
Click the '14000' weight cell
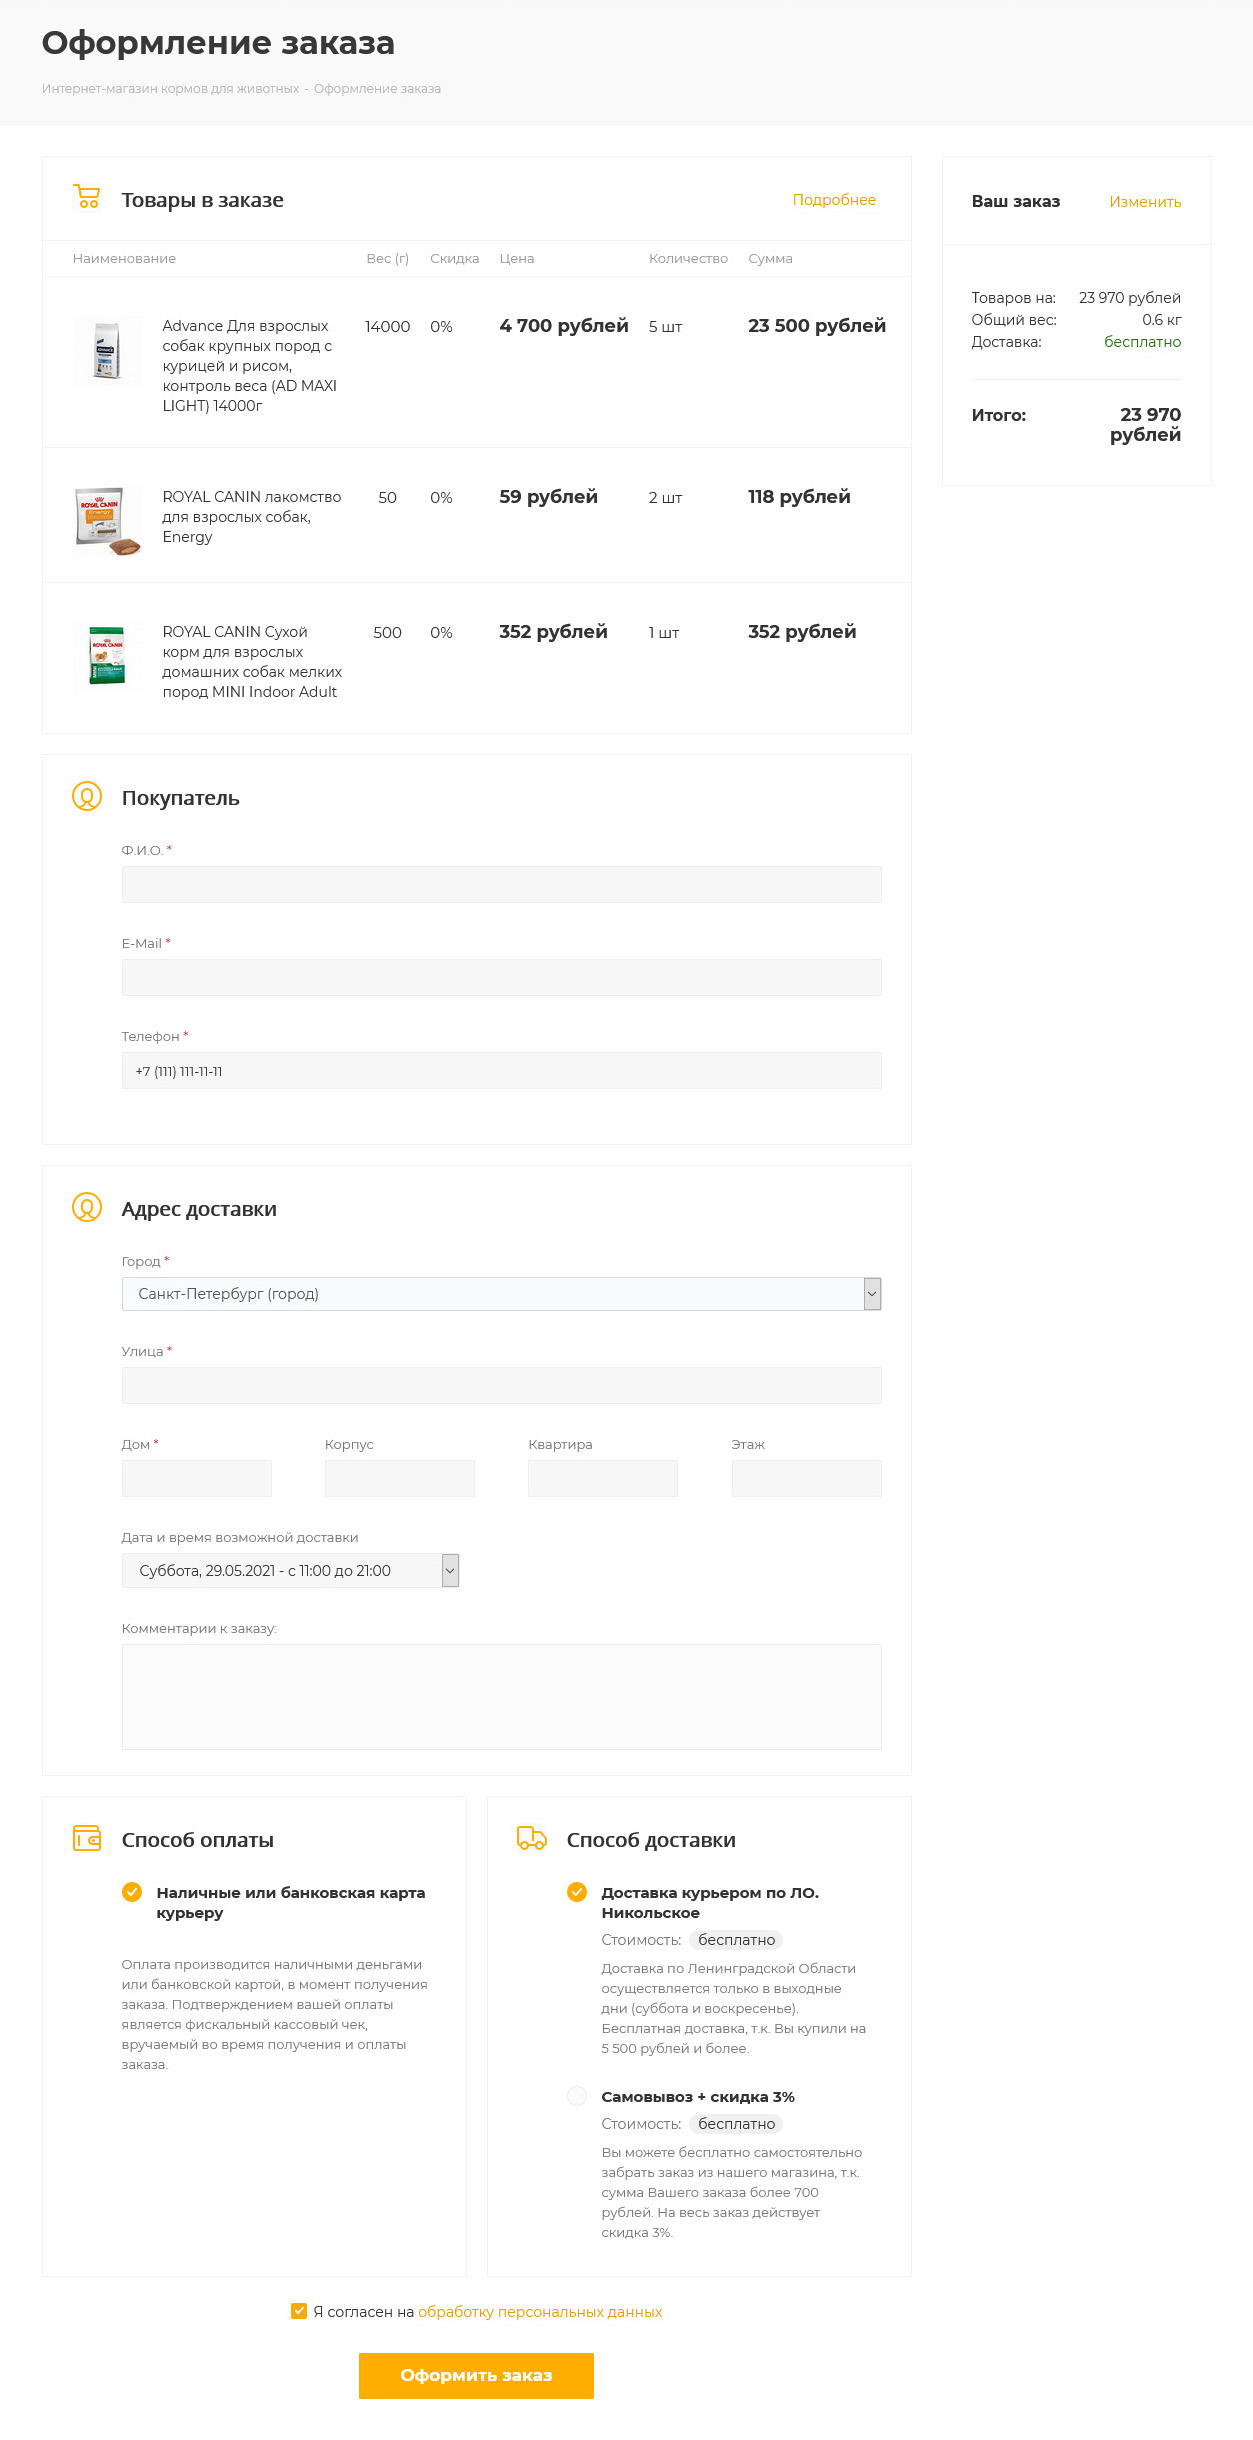click(387, 327)
